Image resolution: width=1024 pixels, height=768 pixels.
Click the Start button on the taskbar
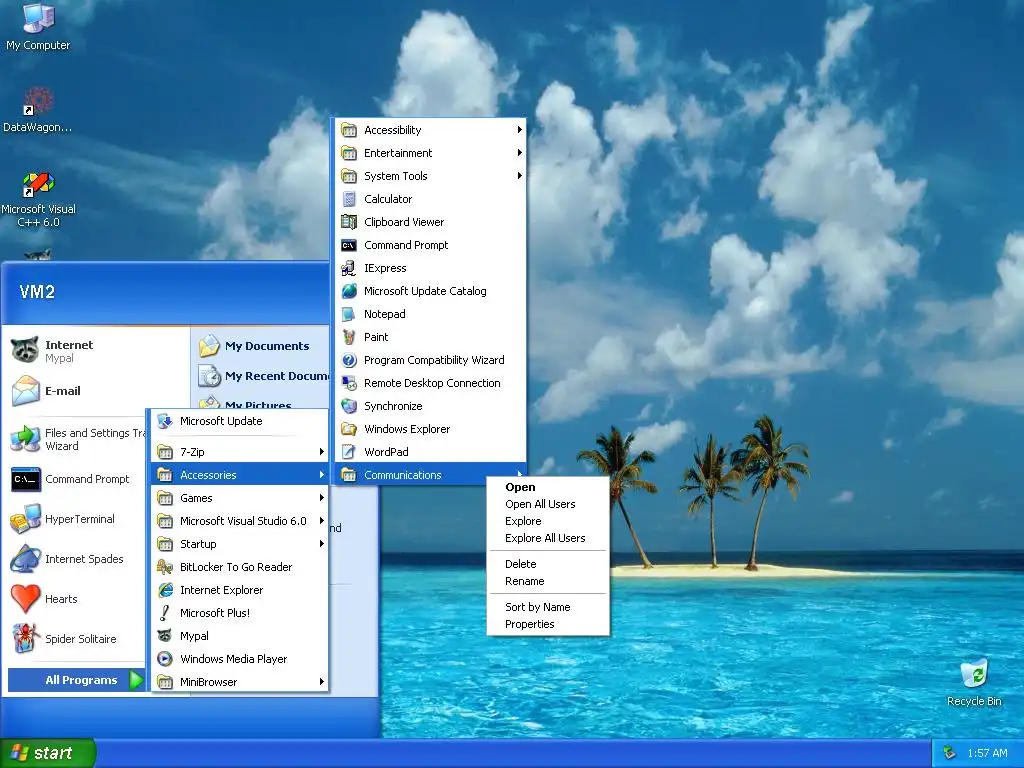point(47,753)
